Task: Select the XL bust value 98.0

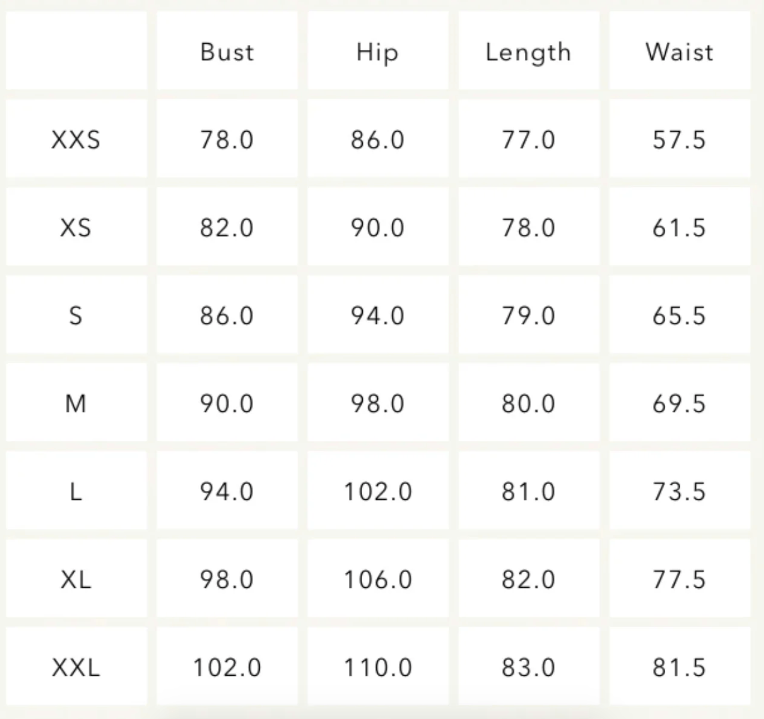Action: pos(227,580)
